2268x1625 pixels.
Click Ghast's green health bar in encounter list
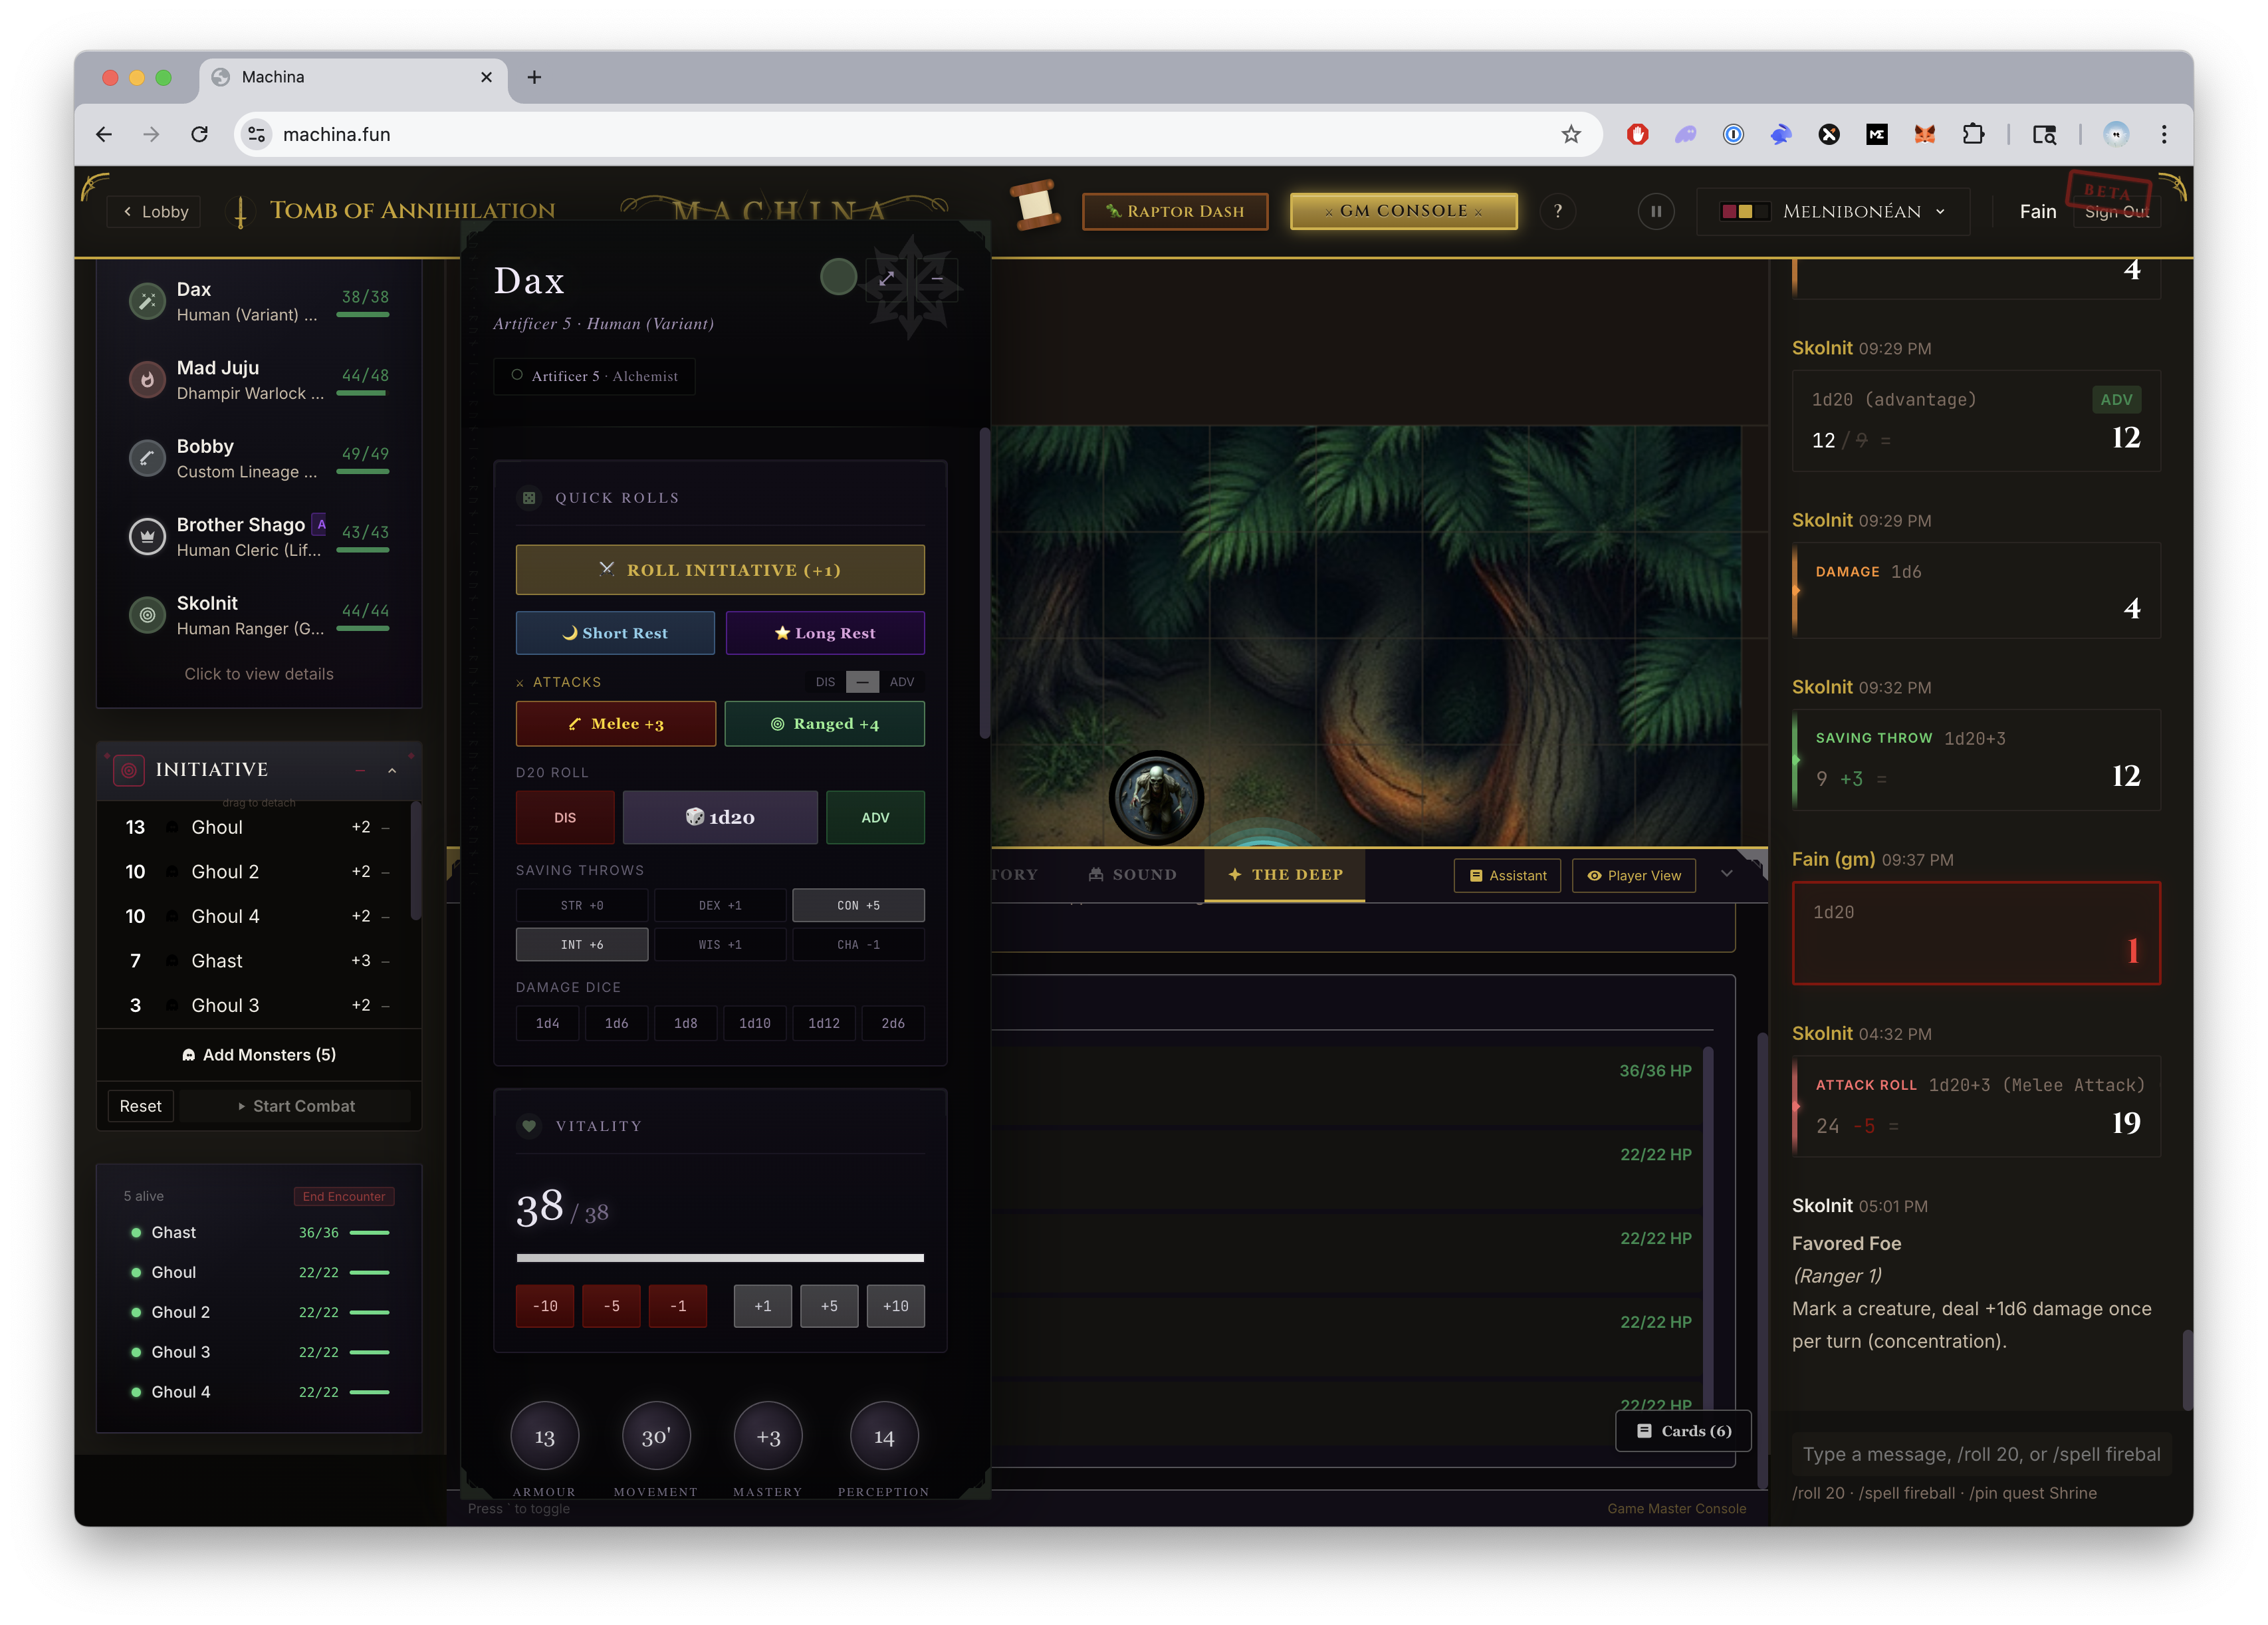(x=370, y=1233)
